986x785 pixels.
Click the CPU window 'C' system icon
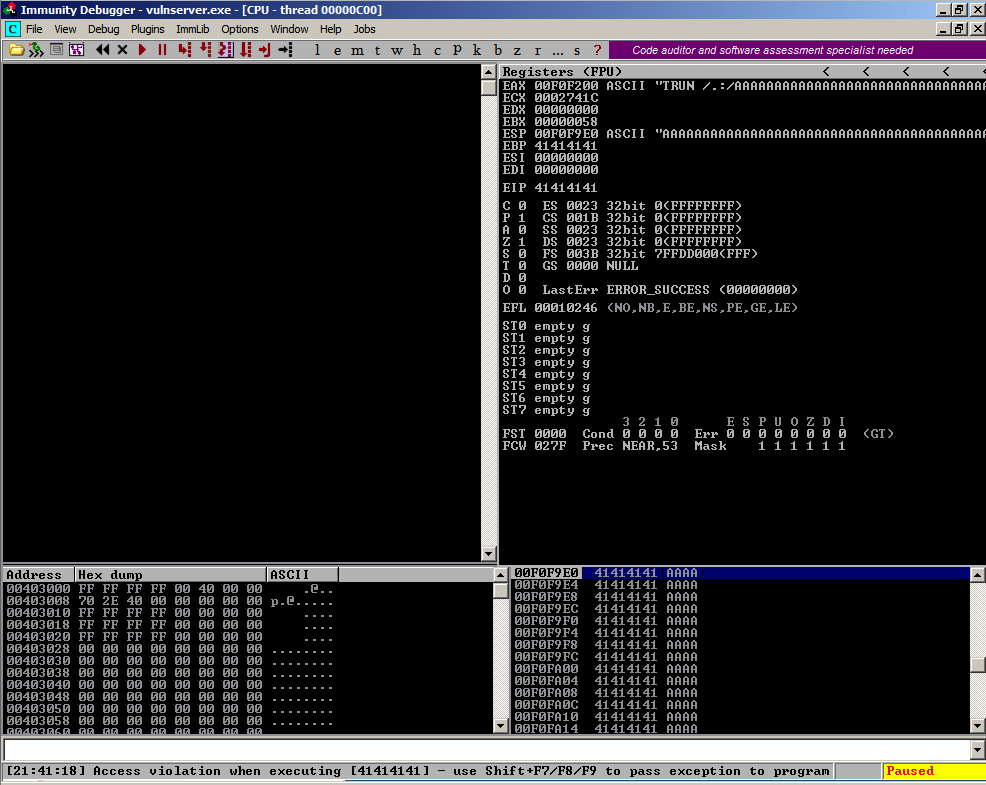tap(13, 29)
